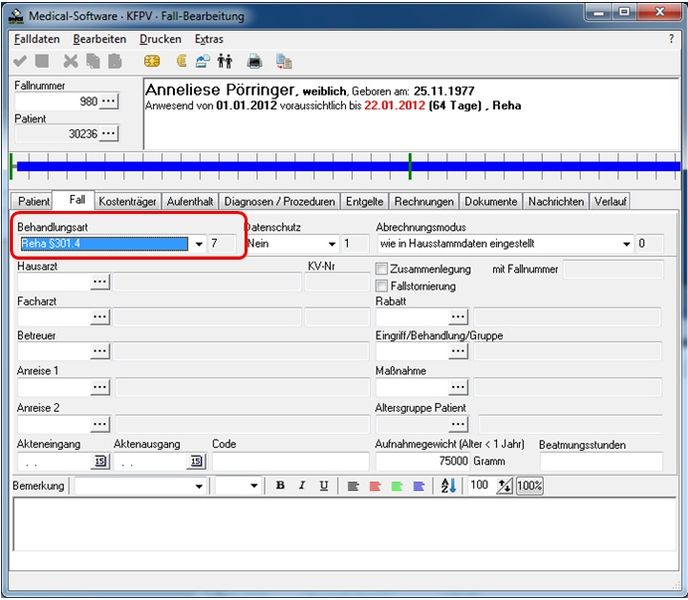Switch to the Kostenträger tab

click(x=128, y=201)
